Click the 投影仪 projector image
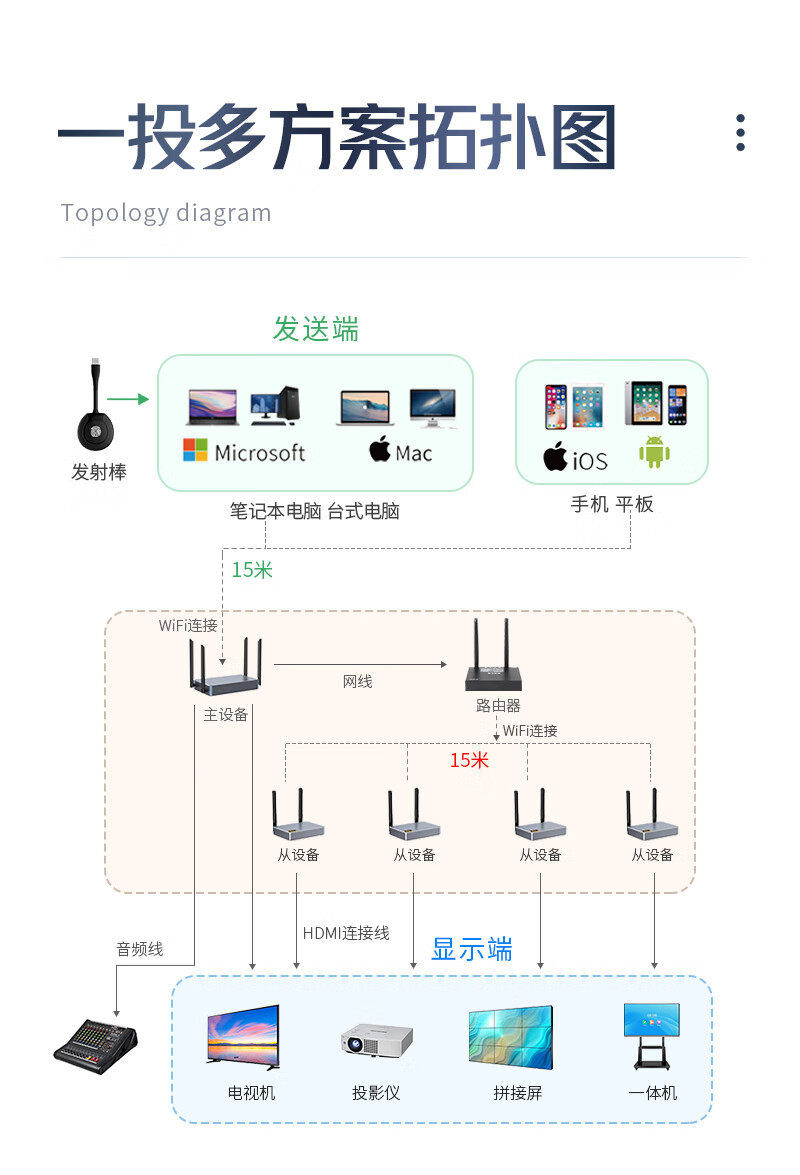The height and width of the screenshot is (1175, 800). tap(377, 1040)
